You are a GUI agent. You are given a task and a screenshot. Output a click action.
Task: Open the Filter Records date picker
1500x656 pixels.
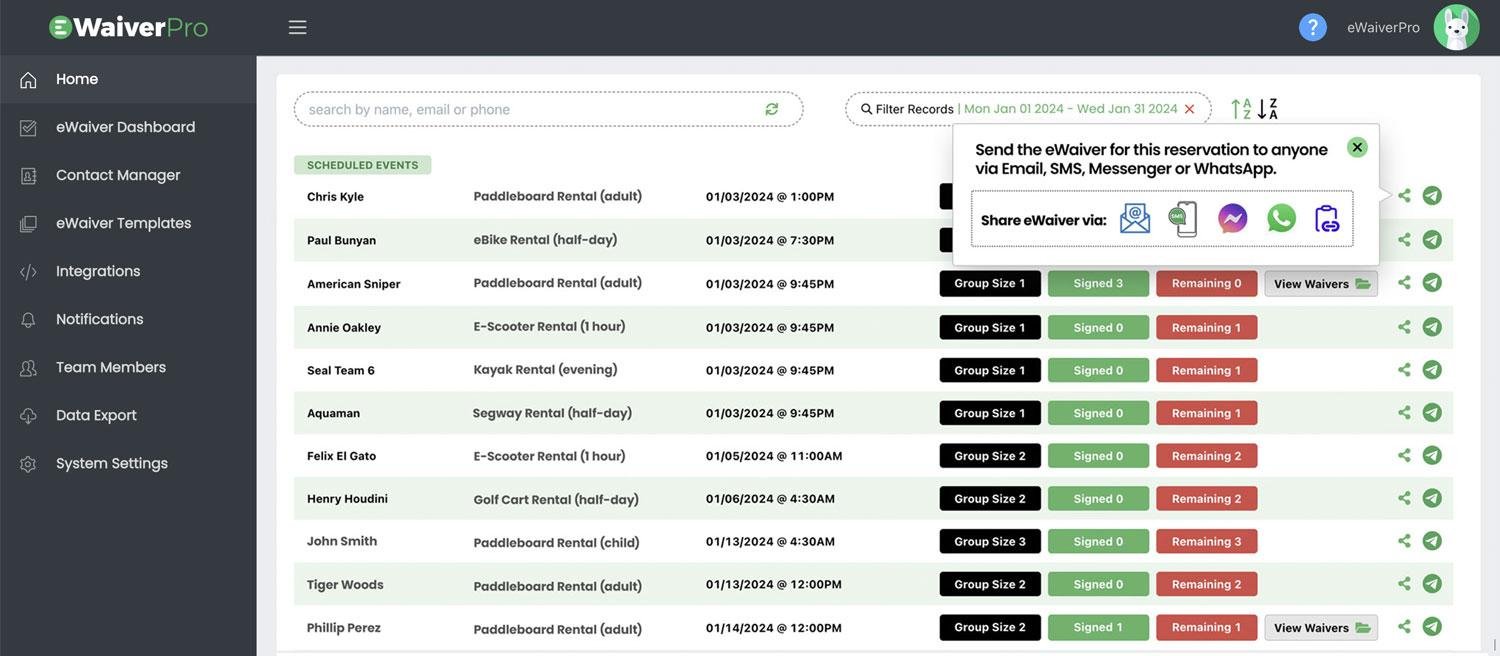point(907,109)
